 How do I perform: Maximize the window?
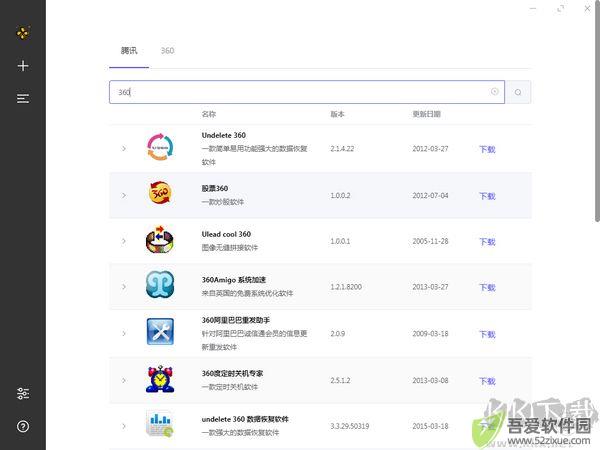pos(561,8)
